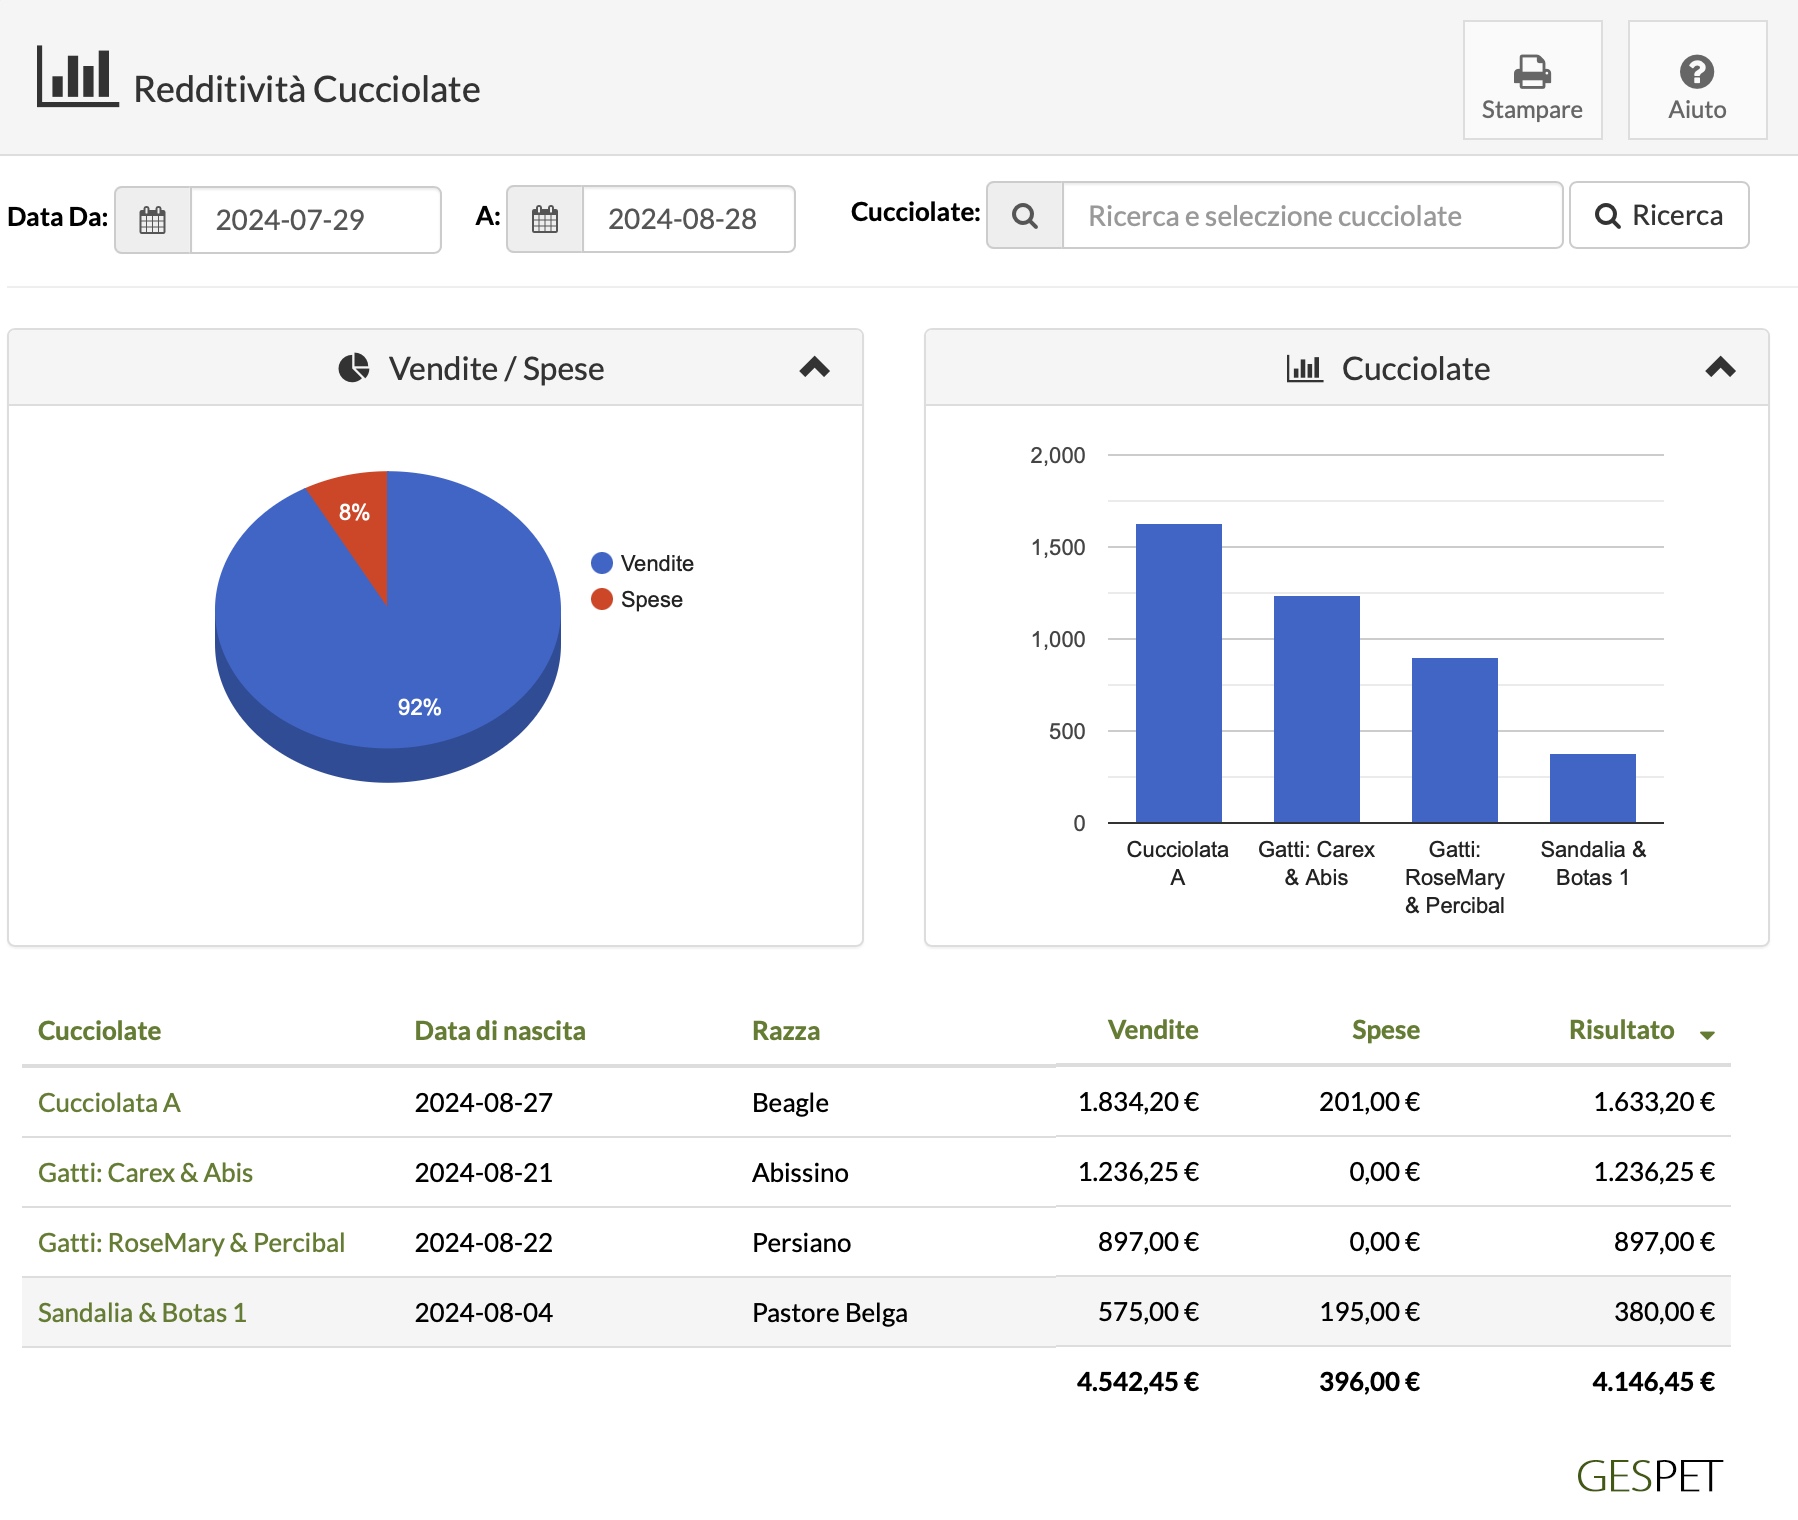This screenshot has height=1520, width=1798.
Task: Collapse the Vendite / Spese panel
Action: click(815, 368)
